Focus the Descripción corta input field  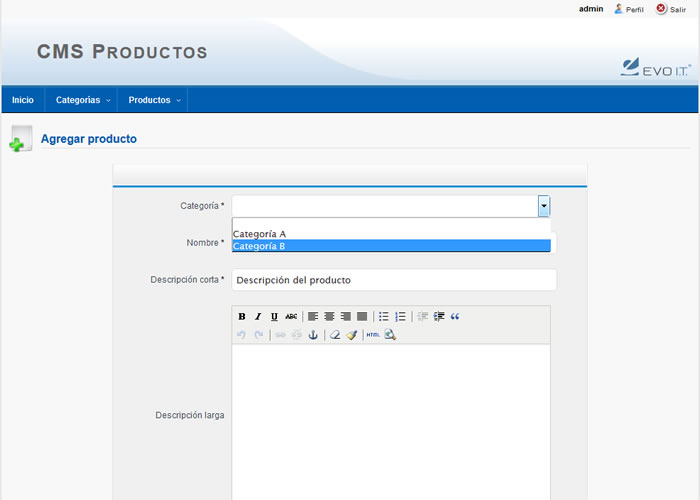point(394,280)
